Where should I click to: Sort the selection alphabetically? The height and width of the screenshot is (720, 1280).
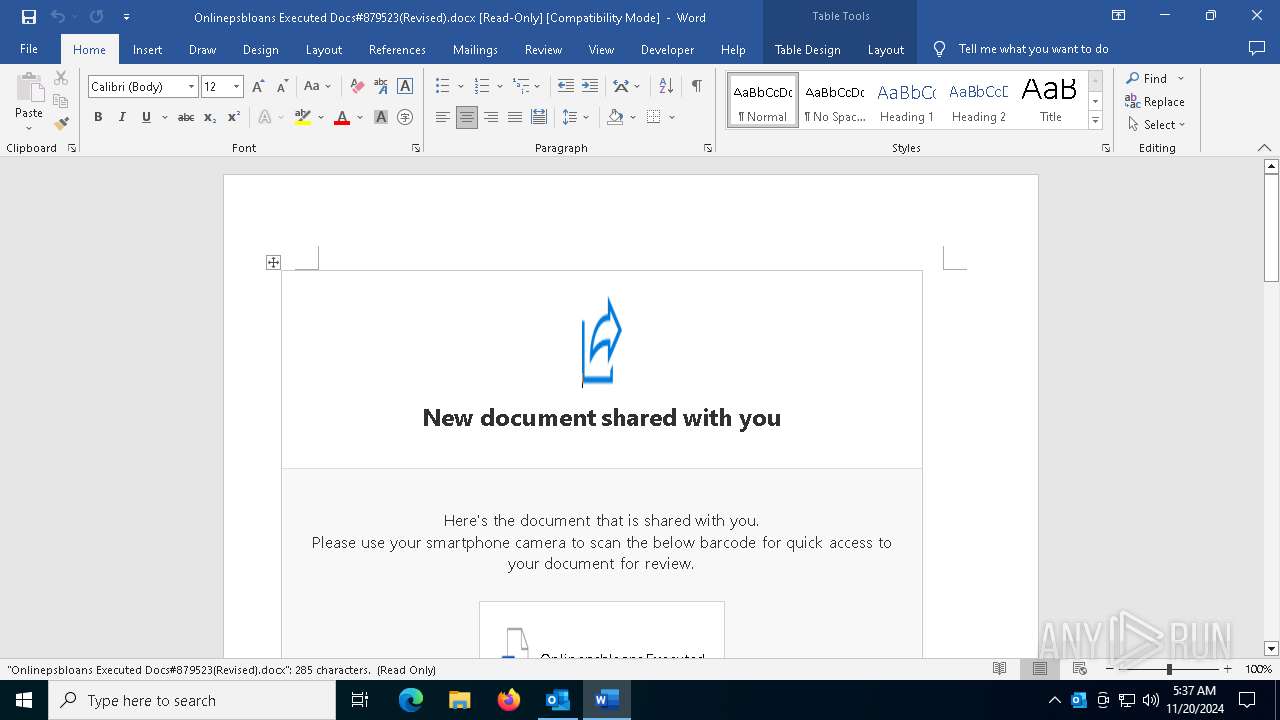(x=667, y=87)
